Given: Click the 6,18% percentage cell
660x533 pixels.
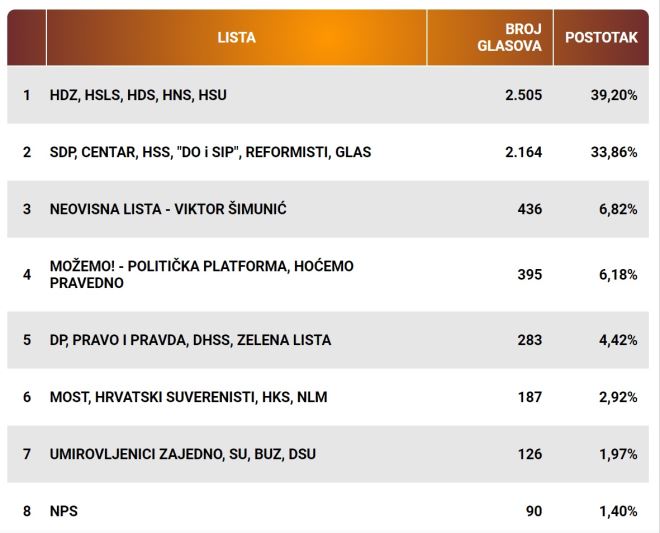Looking at the screenshot, I should point(618,274).
